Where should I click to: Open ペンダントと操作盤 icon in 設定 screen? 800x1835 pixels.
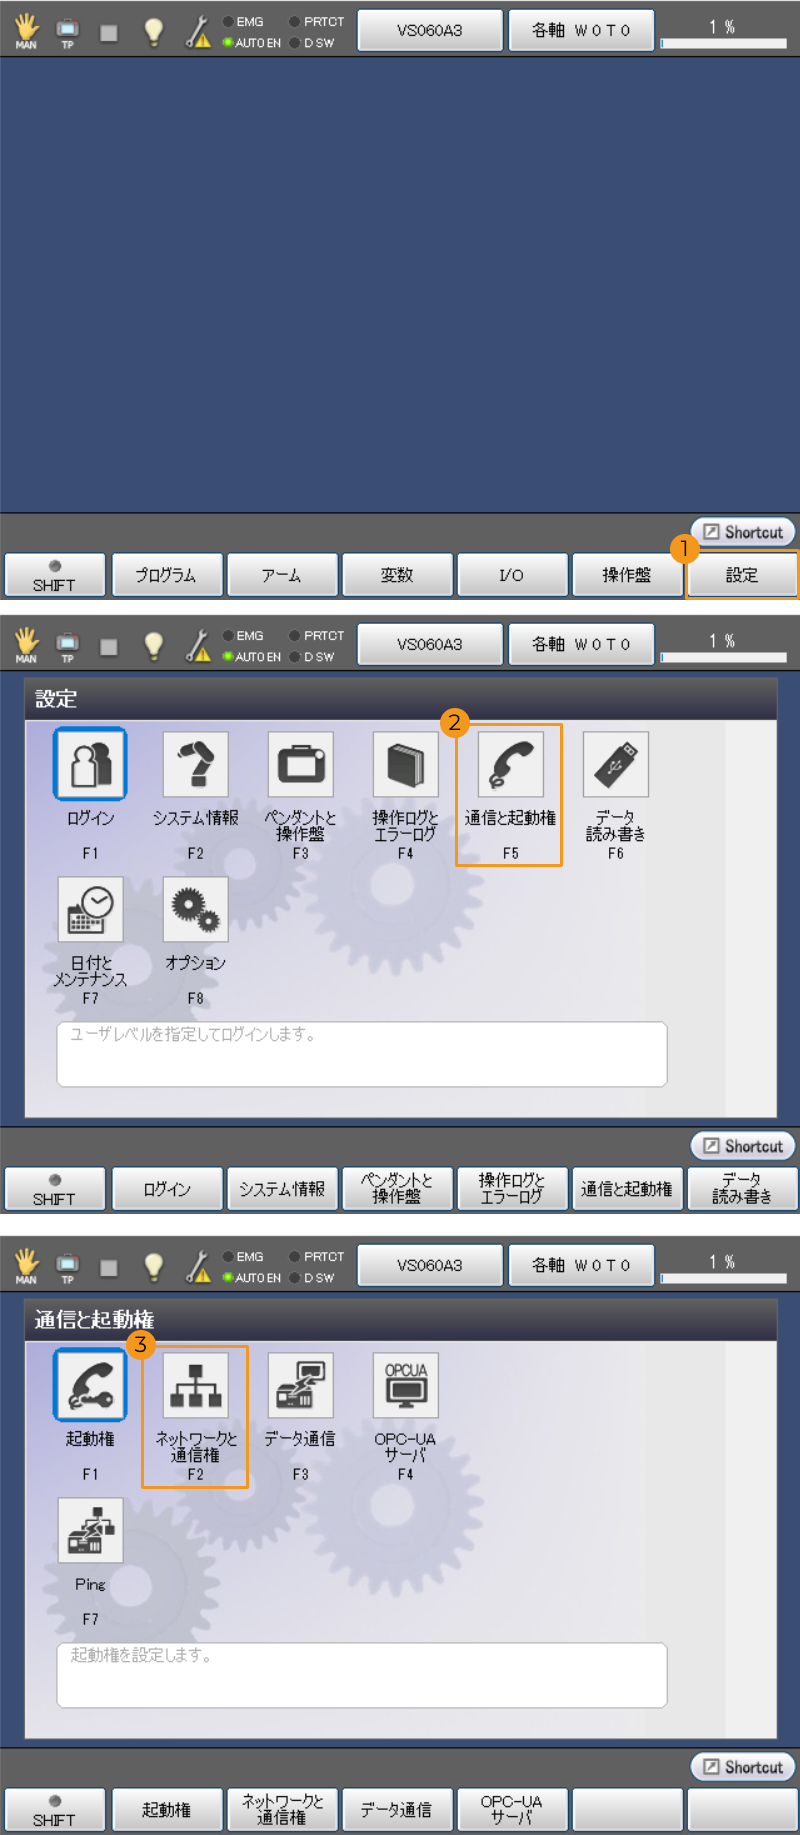tap(300, 764)
